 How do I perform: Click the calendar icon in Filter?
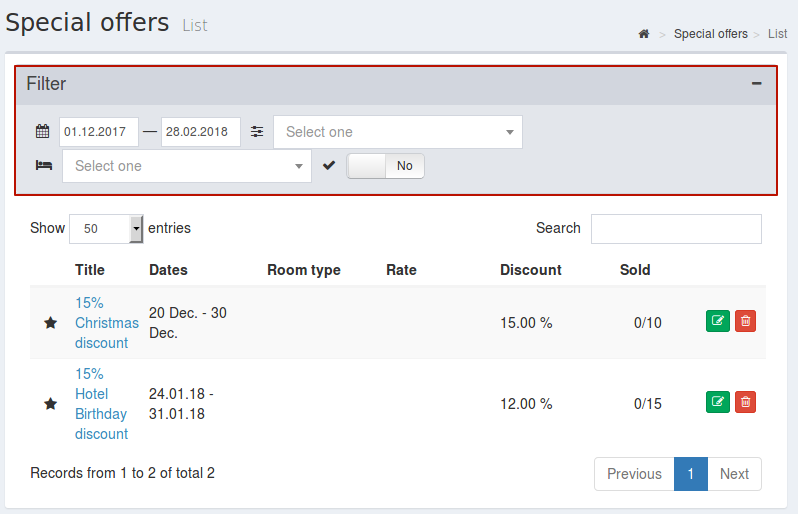(x=43, y=132)
